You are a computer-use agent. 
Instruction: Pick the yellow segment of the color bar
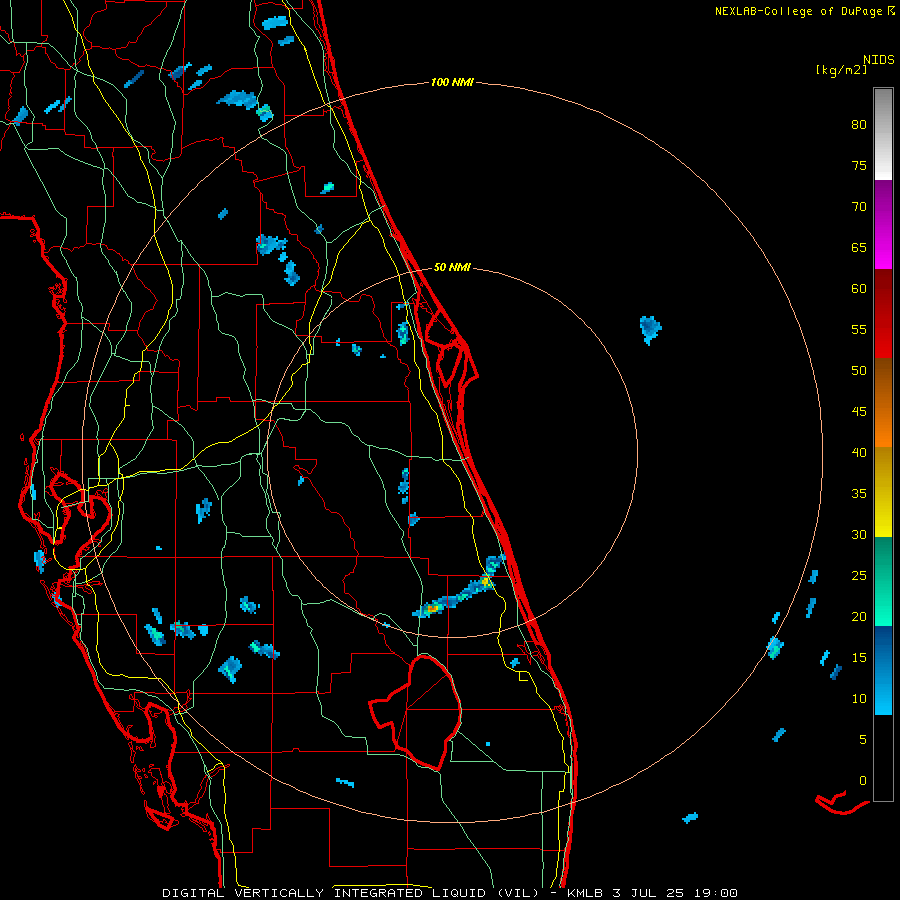click(883, 492)
